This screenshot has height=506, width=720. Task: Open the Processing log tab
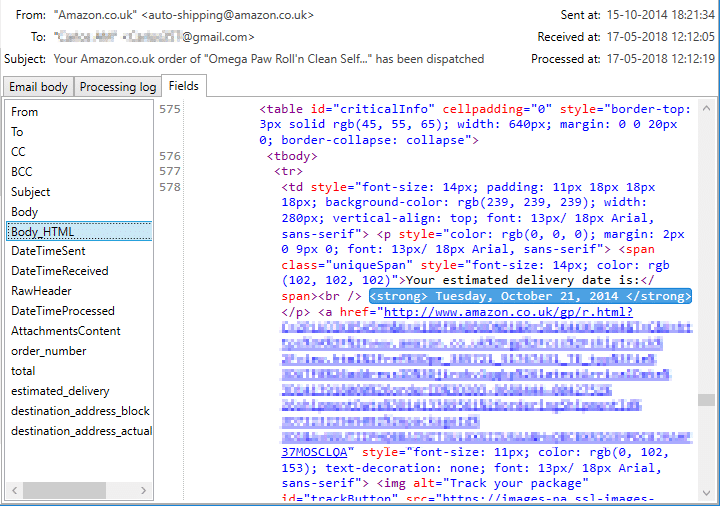pos(118,87)
